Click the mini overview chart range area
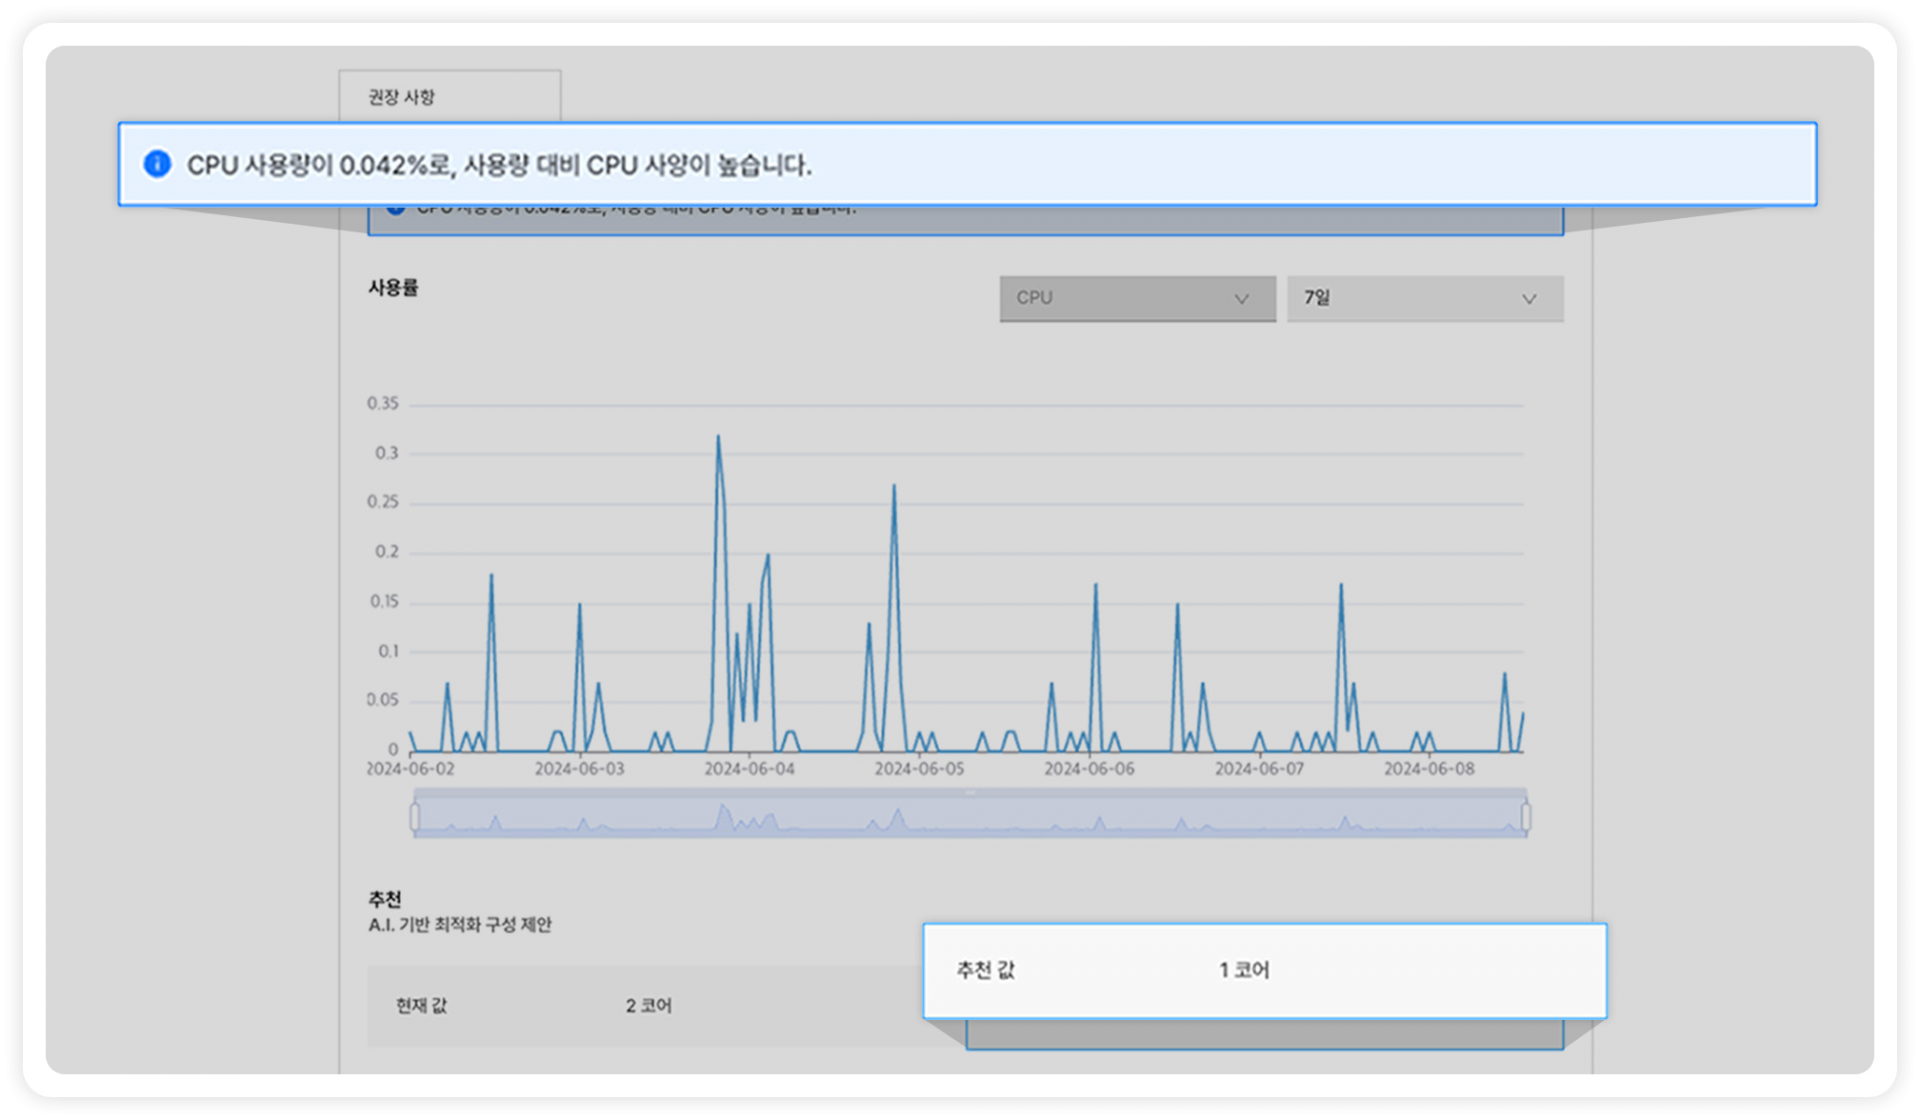This screenshot has width=1920, height=1120. [970, 815]
